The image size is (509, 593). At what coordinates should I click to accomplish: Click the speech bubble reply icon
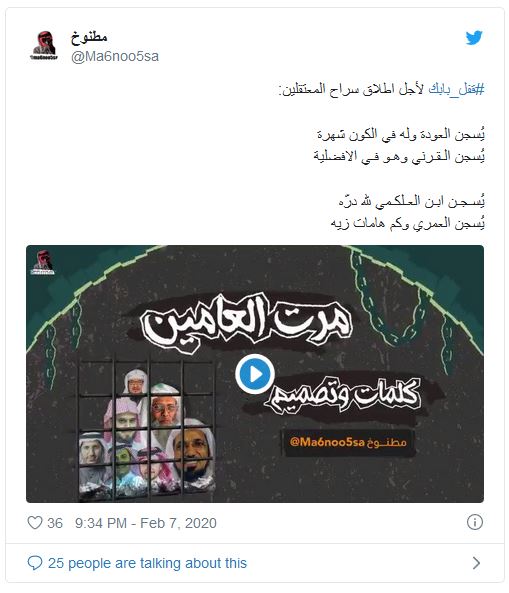pyautogui.click(x=35, y=563)
